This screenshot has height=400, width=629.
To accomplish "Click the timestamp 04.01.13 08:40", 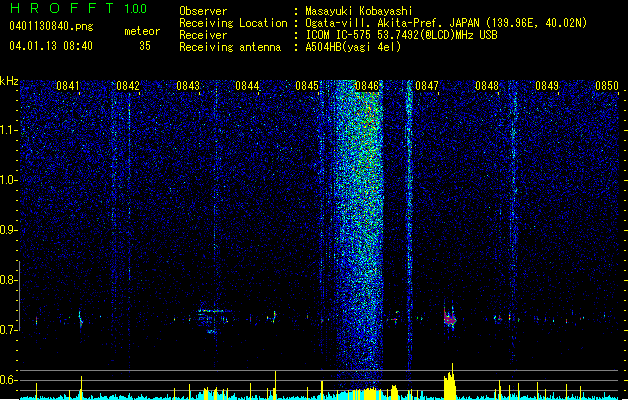I will point(51,46).
